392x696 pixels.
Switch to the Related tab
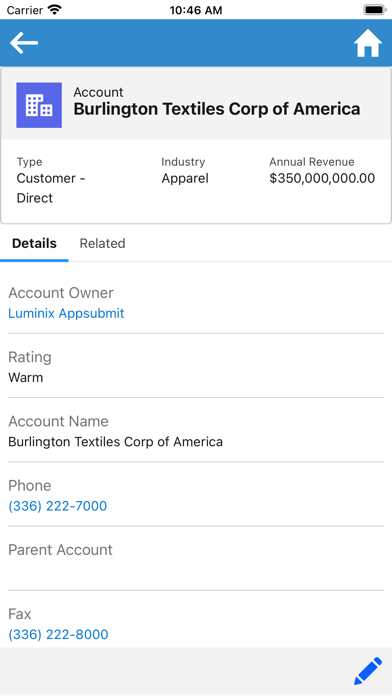103,243
